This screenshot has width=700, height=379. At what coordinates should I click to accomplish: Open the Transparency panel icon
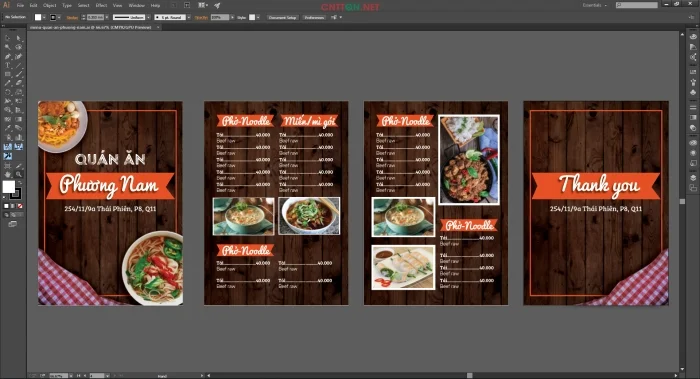coord(693,128)
